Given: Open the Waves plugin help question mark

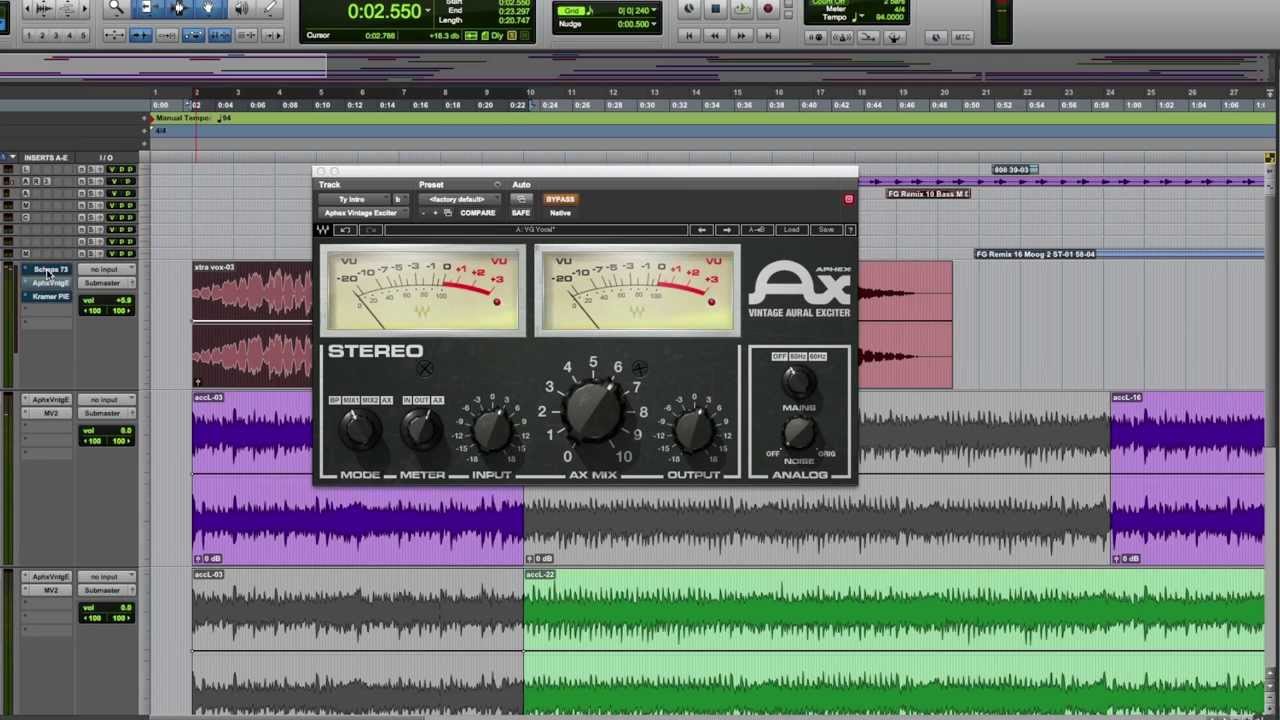Looking at the screenshot, I should tap(850, 230).
